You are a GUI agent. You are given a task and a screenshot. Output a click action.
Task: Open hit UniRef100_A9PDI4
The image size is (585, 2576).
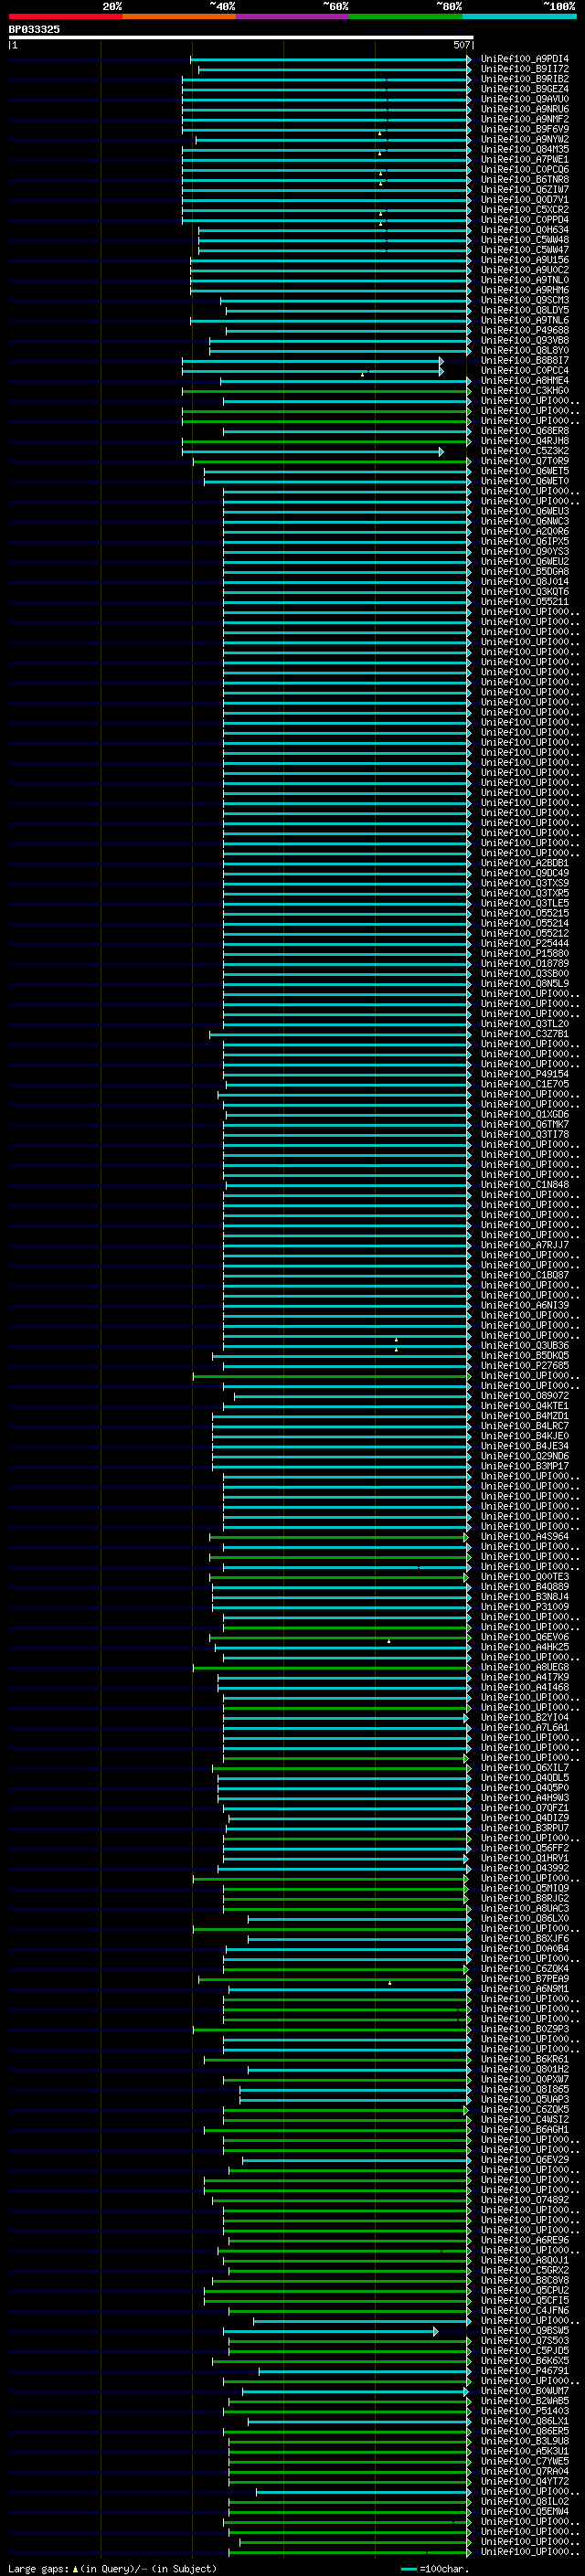[x=525, y=59]
